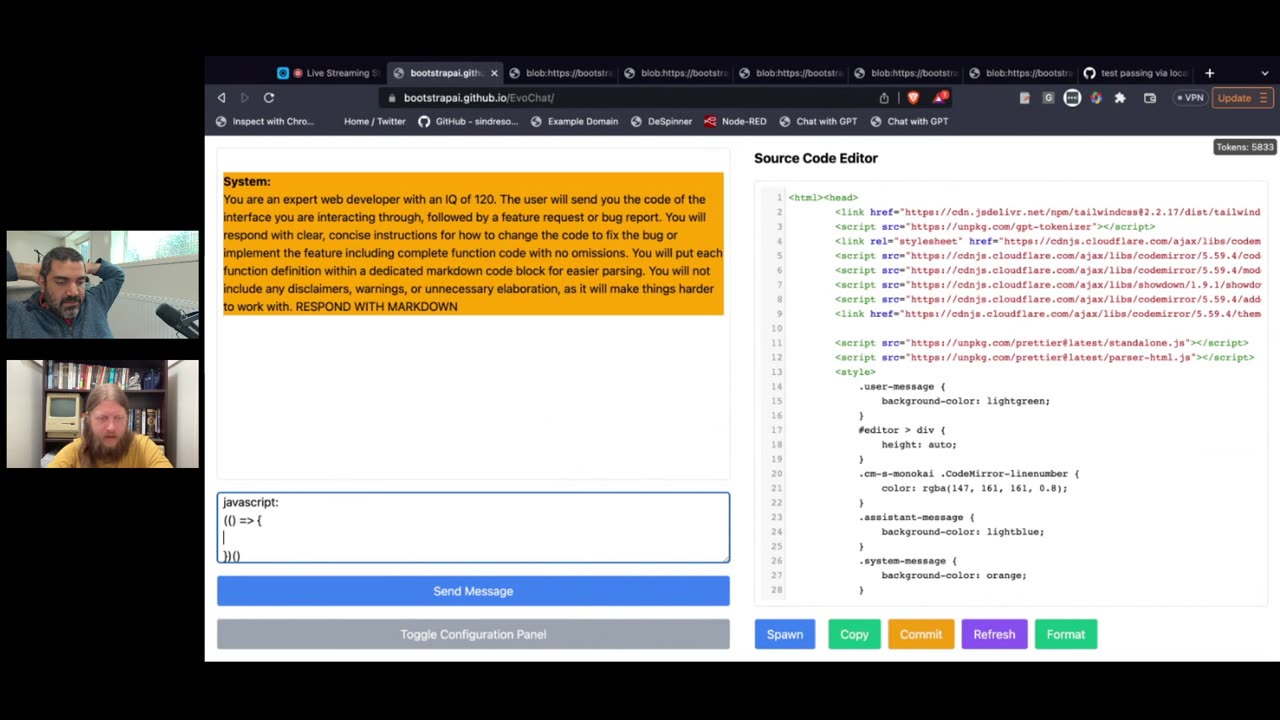Click code line 'color: rgba(147, 161, 161, 0.8);'
Screen dimensions: 1280x720
(974, 488)
